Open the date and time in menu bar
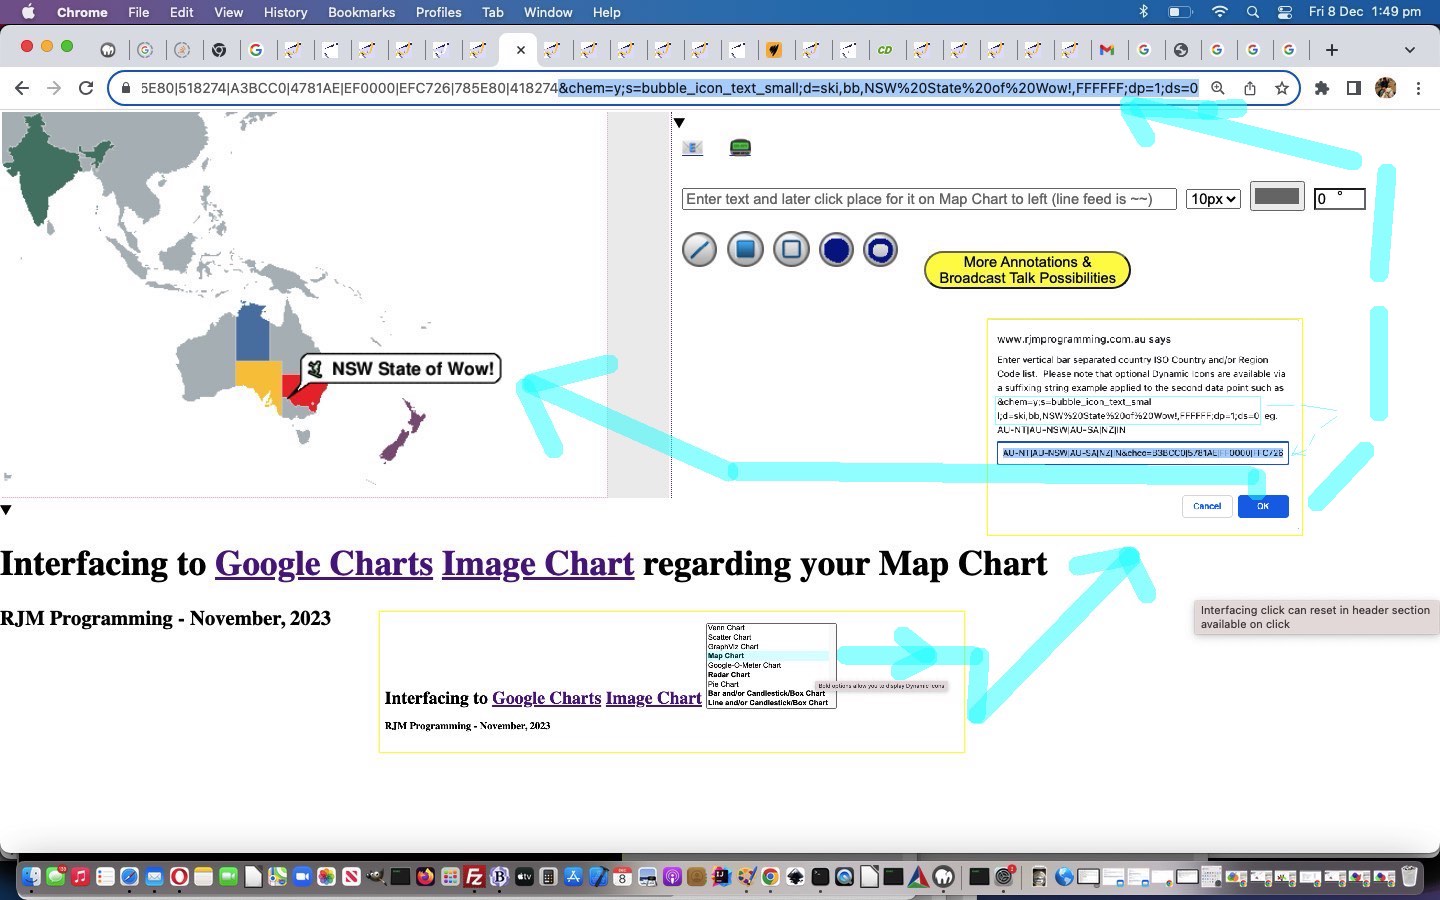 pos(1364,12)
